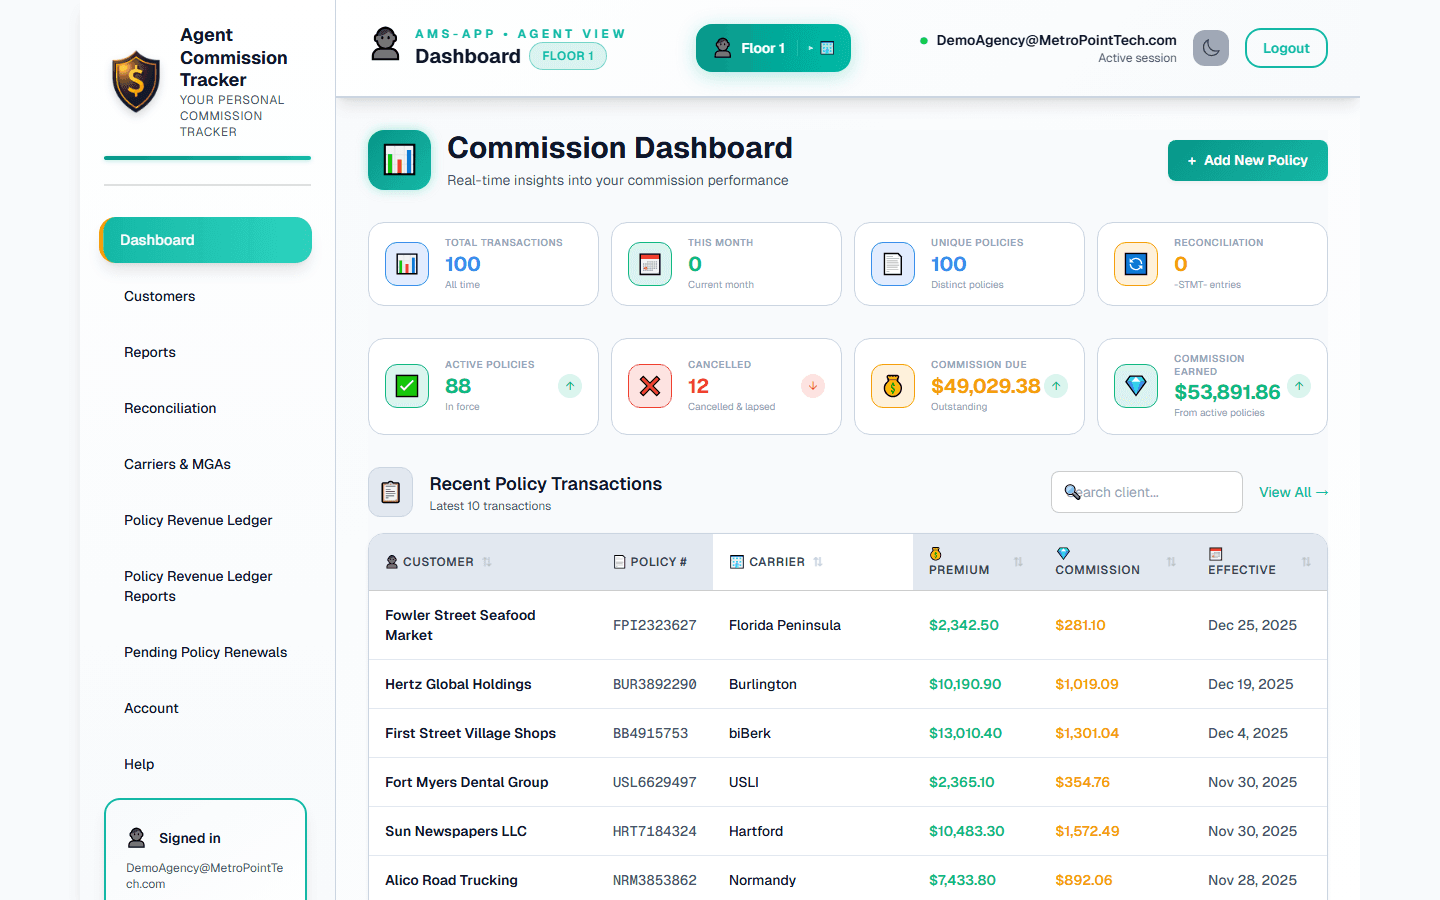Select Carriers & MGAs in the sidebar

point(177,464)
